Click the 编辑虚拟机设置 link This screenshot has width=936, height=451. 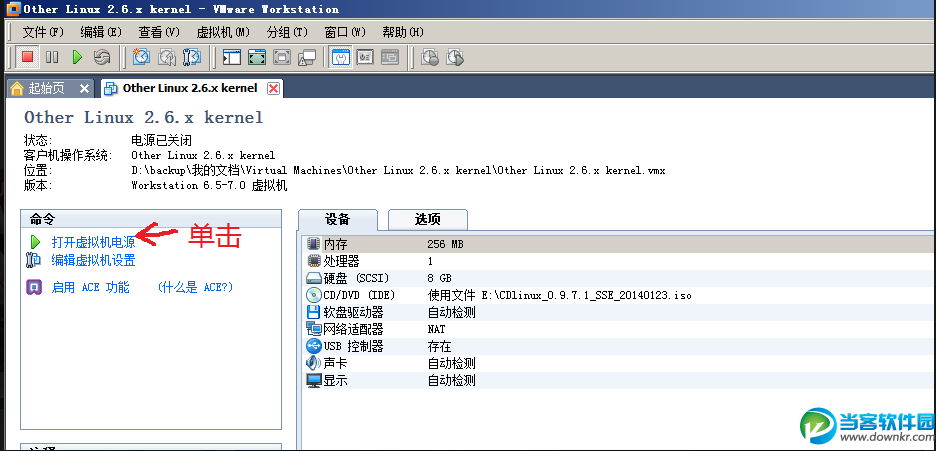coord(94,260)
